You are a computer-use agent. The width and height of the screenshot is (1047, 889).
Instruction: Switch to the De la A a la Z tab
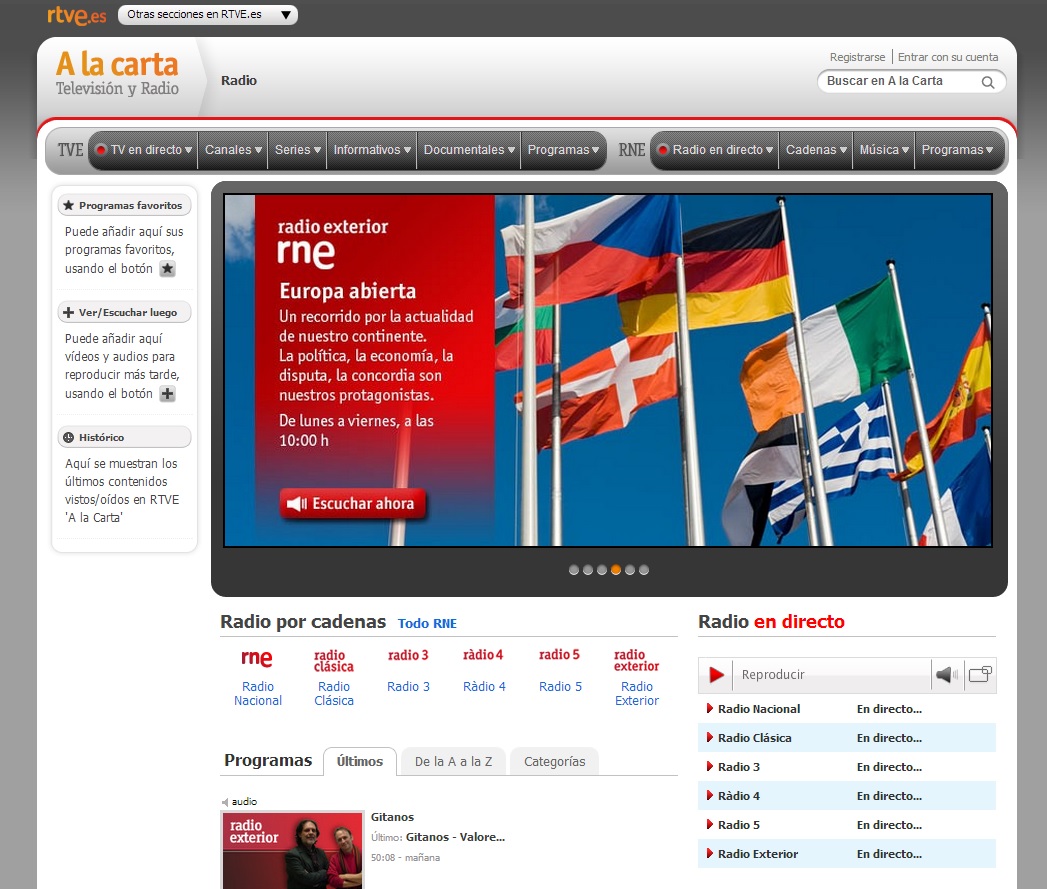453,762
